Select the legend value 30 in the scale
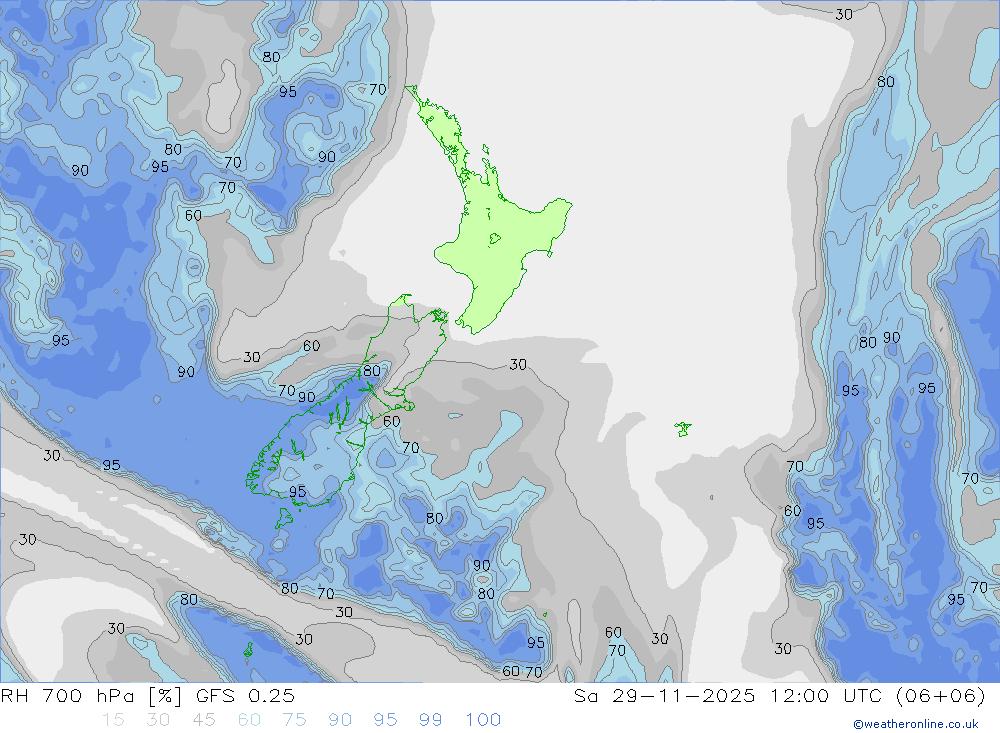Image resolution: width=1000 pixels, height=733 pixels. pyautogui.click(x=158, y=720)
